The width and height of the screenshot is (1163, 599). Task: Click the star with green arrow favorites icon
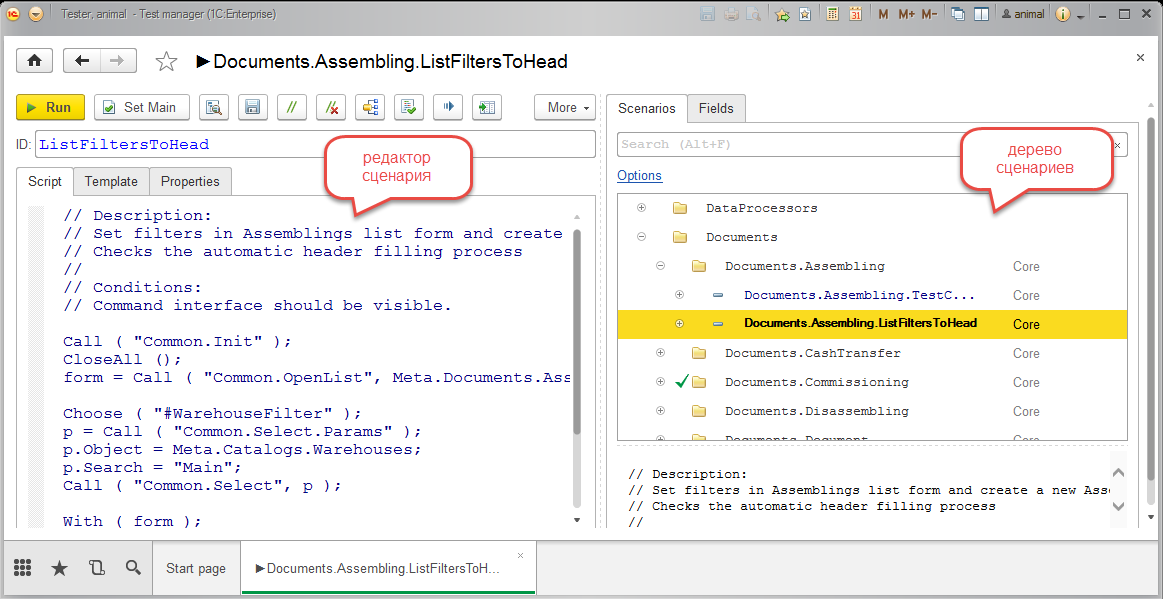coord(782,14)
